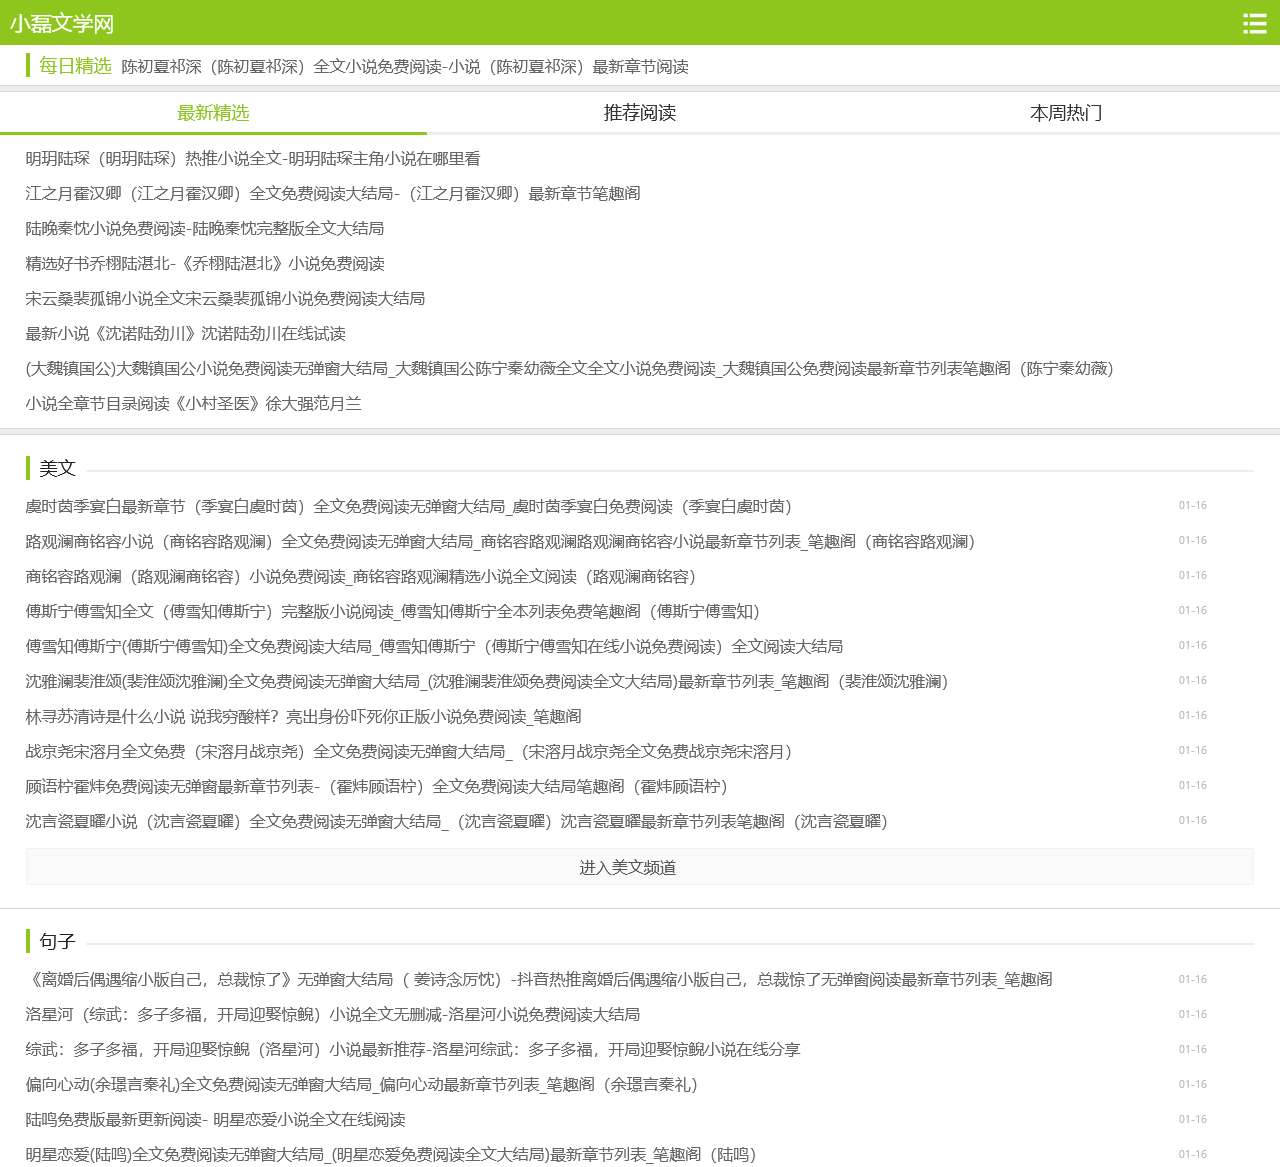The height and width of the screenshot is (1167, 1280).
Task: Open 虞时茵季宴白最新章节 article
Action: [x=409, y=507]
